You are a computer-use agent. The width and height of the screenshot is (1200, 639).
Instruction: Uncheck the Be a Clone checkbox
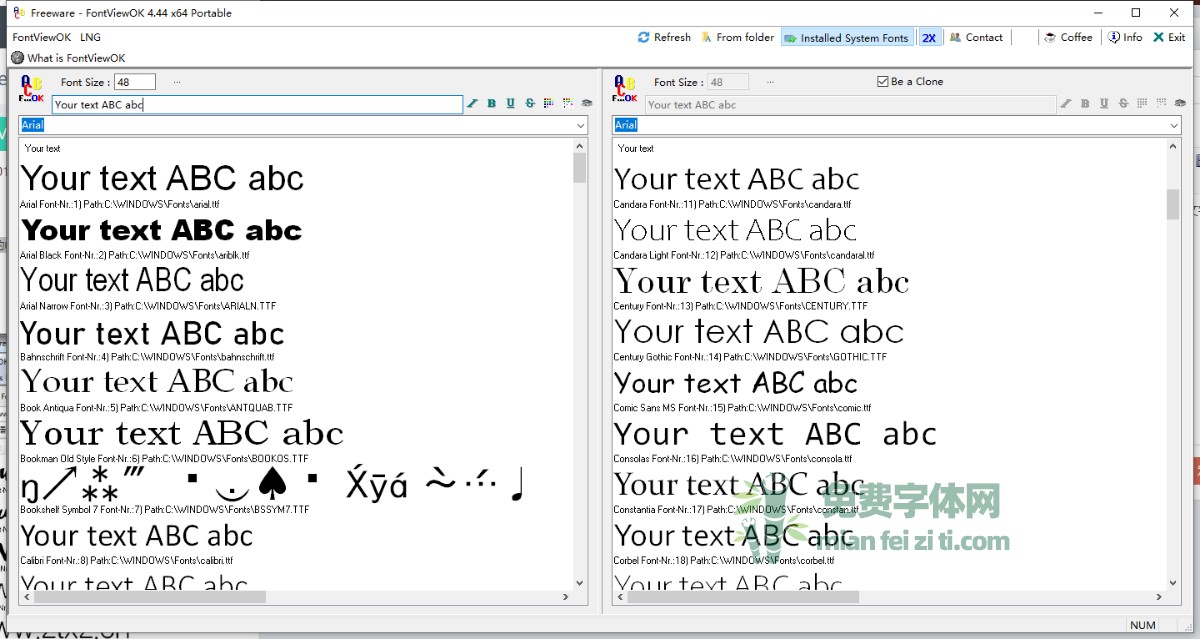(882, 82)
